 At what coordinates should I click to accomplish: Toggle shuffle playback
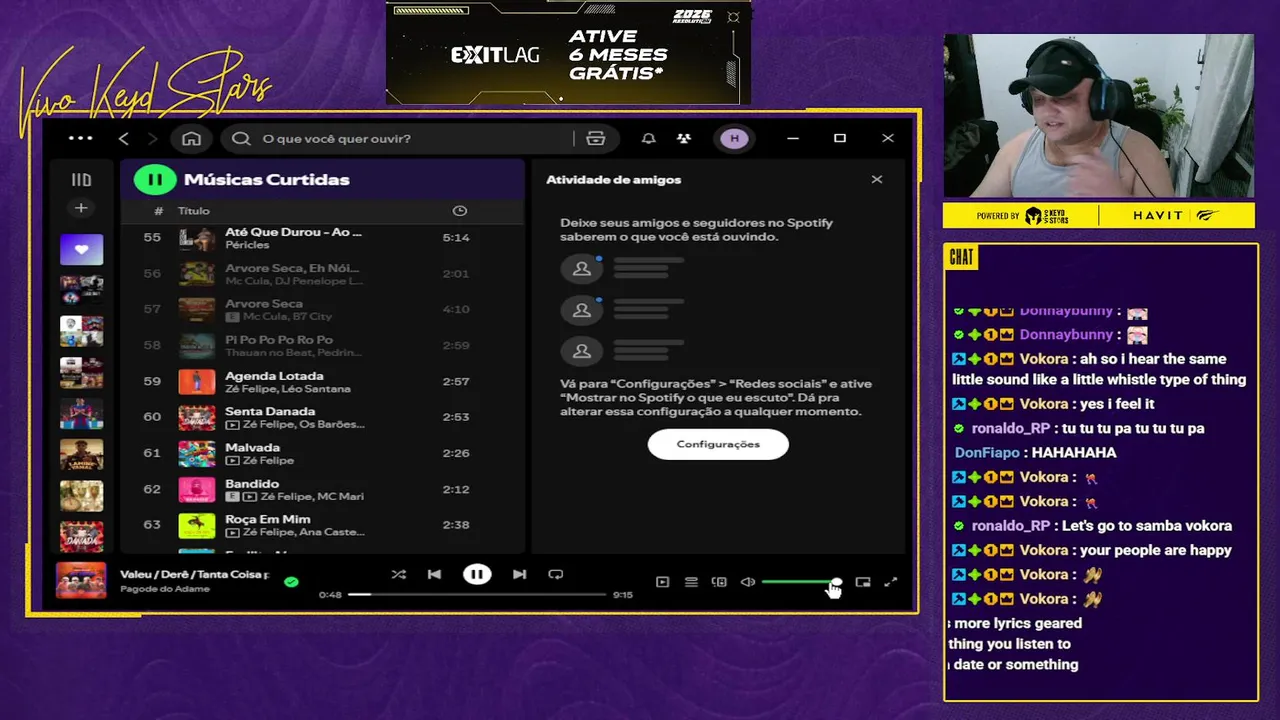click(x=399, y=574)
